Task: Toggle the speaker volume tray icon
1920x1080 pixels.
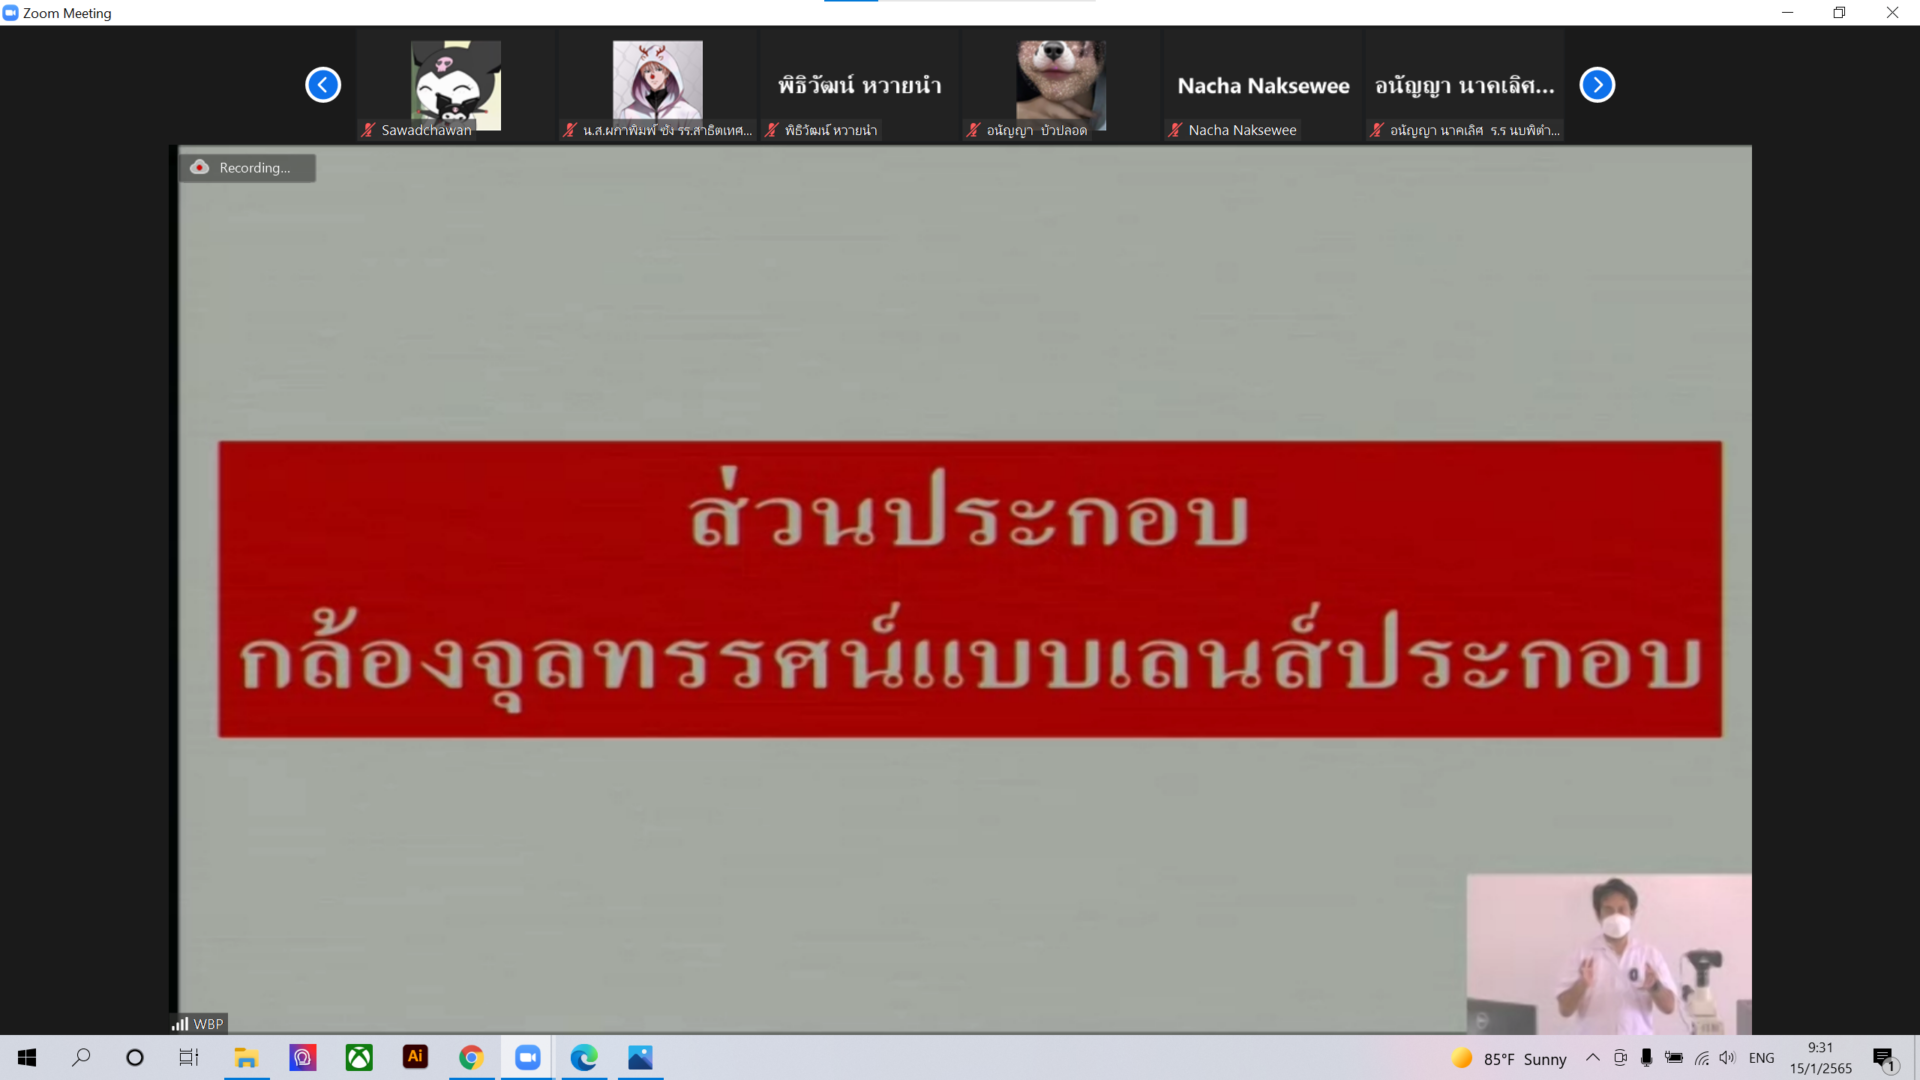Action: coord(1727,1058)
